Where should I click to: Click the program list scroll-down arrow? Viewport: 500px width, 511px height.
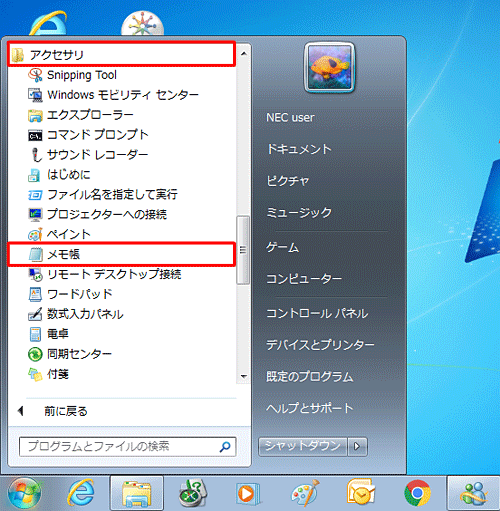pyautogui.click(x=244, y=377)
